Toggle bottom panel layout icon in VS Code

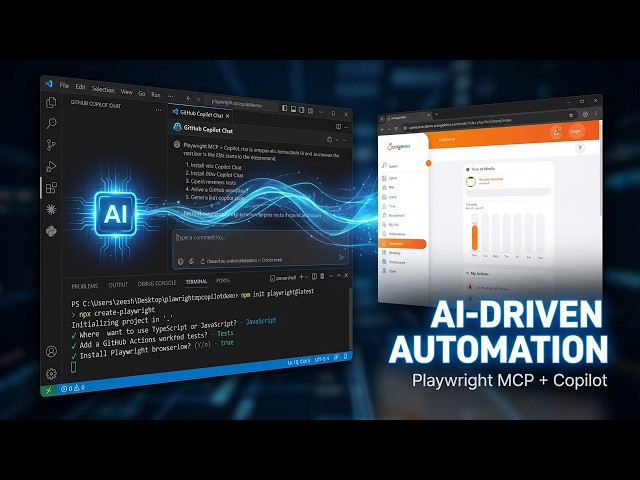293,109
